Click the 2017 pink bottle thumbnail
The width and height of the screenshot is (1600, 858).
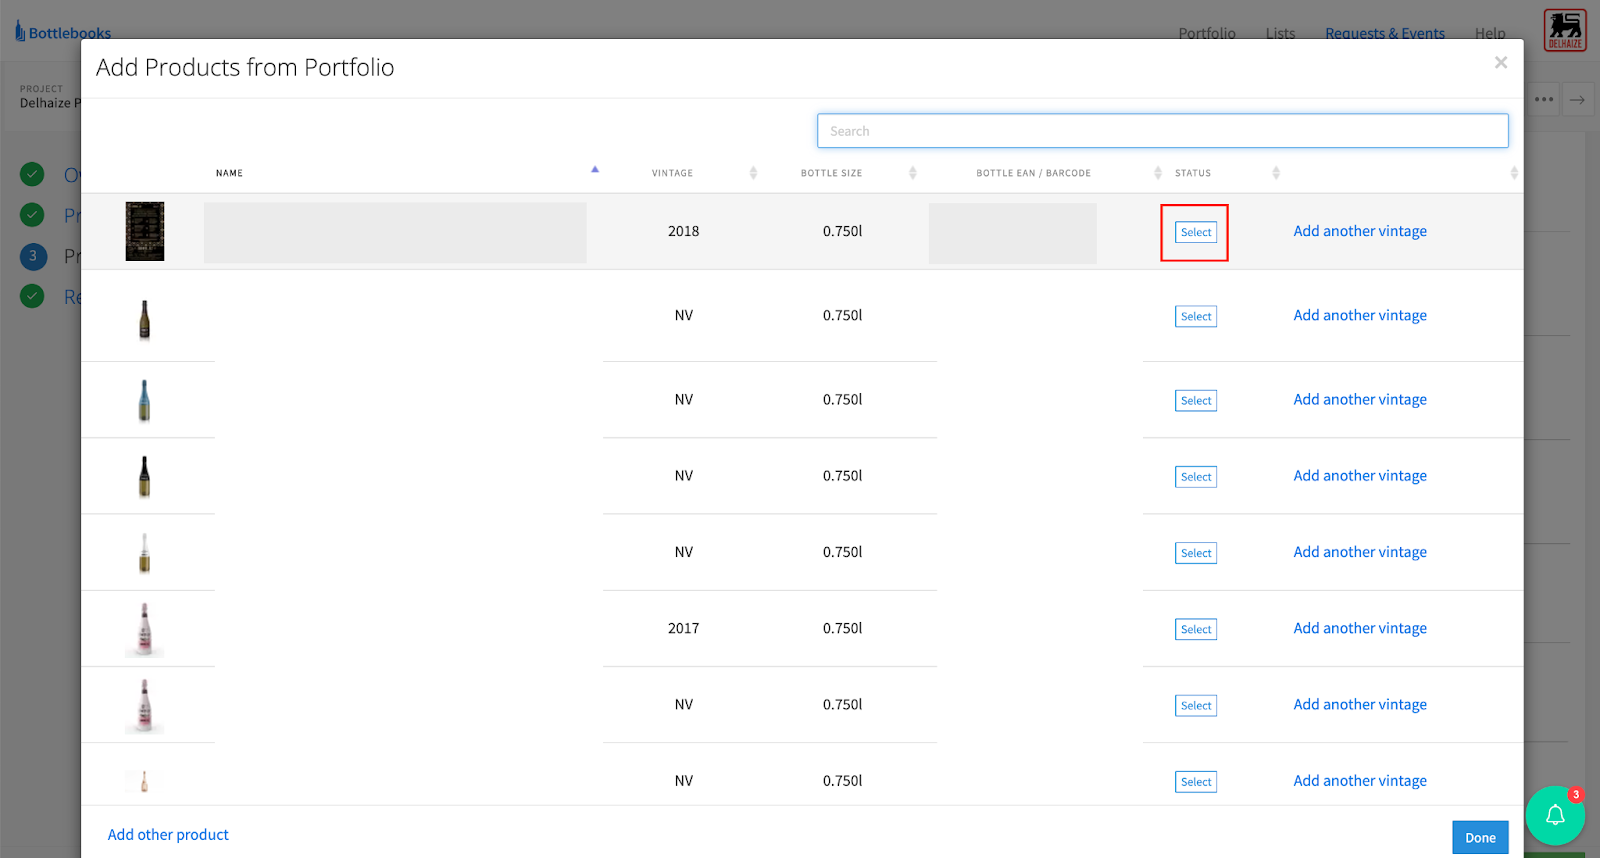(145, 629)
